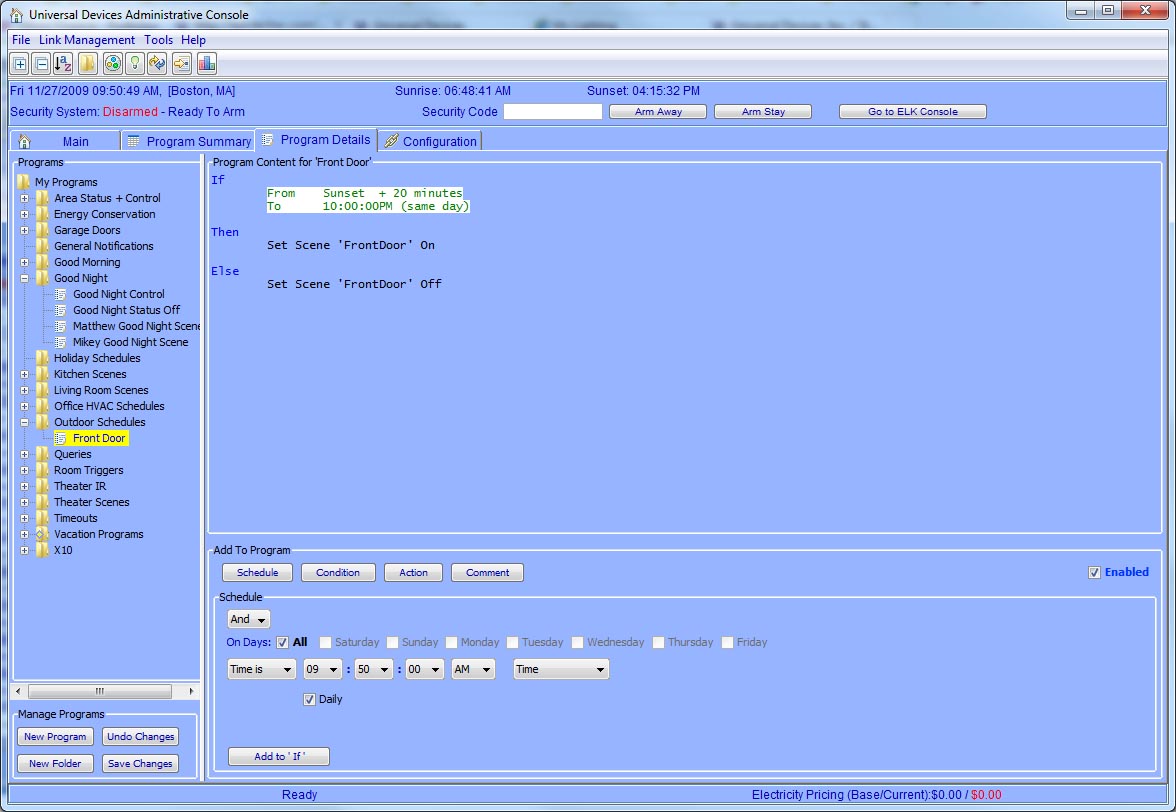This screenshot has height=812, width=1176.
Task: Click the bar chart toolbar icon
Action: tap(206, 64)
